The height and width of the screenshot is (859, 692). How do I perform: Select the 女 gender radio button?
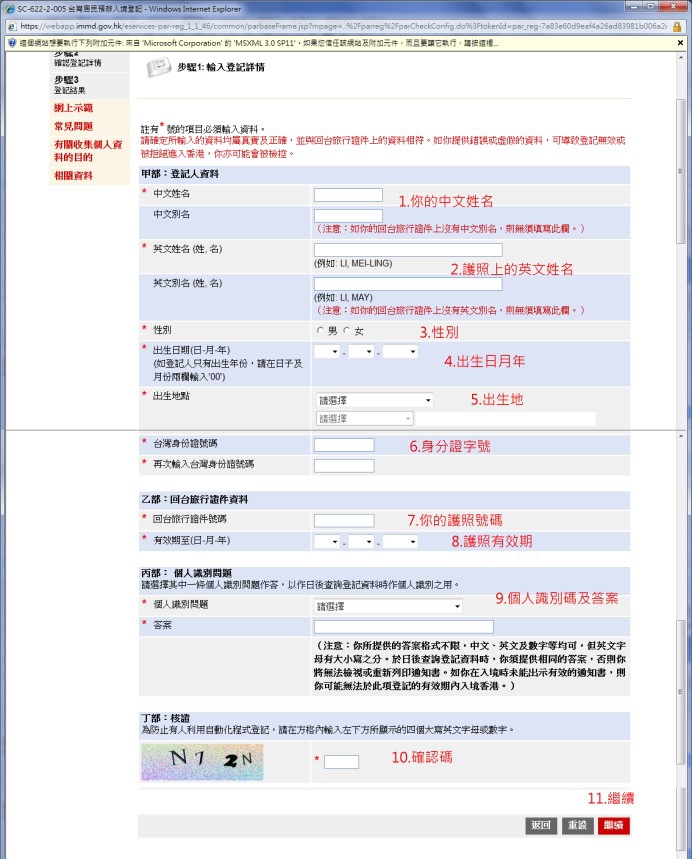346,330
